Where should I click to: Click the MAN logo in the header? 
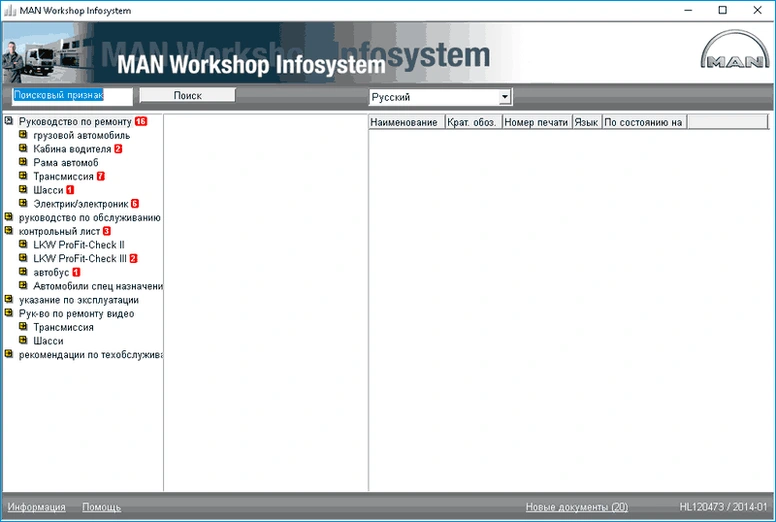[x=734, y=49]
